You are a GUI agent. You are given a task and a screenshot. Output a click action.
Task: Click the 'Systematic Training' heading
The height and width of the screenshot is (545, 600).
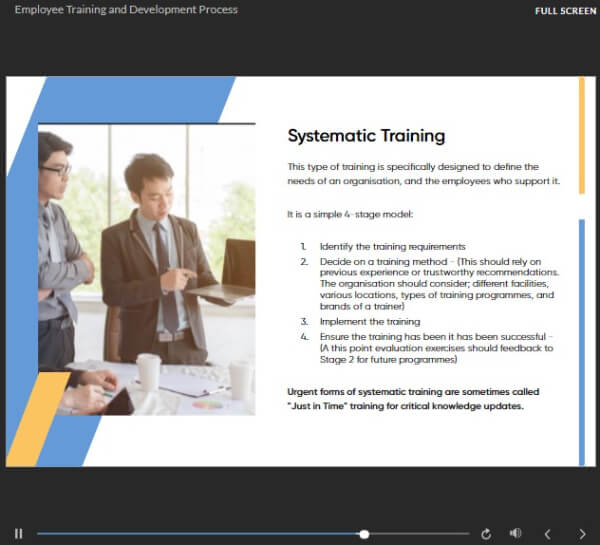pos(366,136)
